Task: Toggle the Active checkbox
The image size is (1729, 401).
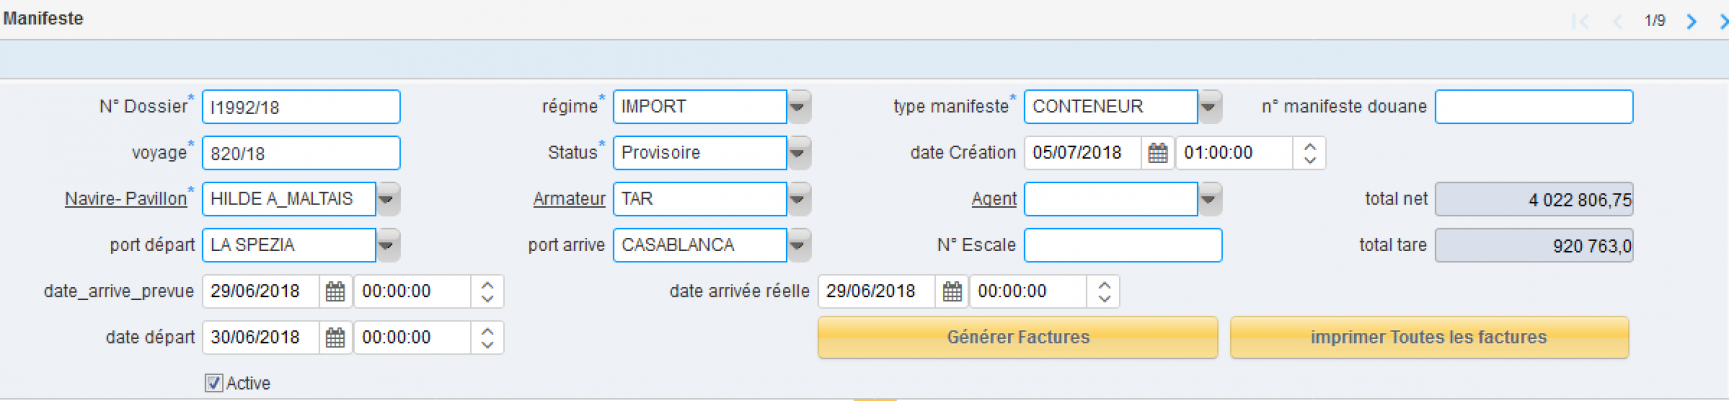Action: pos(214,383)
